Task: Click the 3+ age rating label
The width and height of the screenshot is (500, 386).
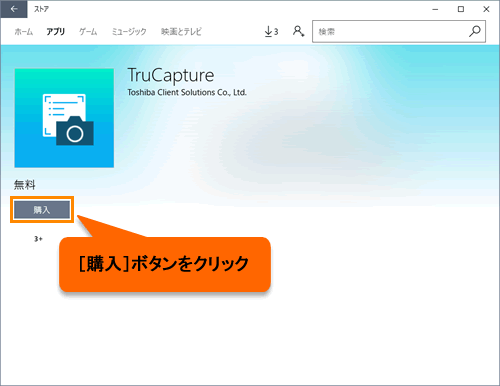Action: tap(38, 239)
